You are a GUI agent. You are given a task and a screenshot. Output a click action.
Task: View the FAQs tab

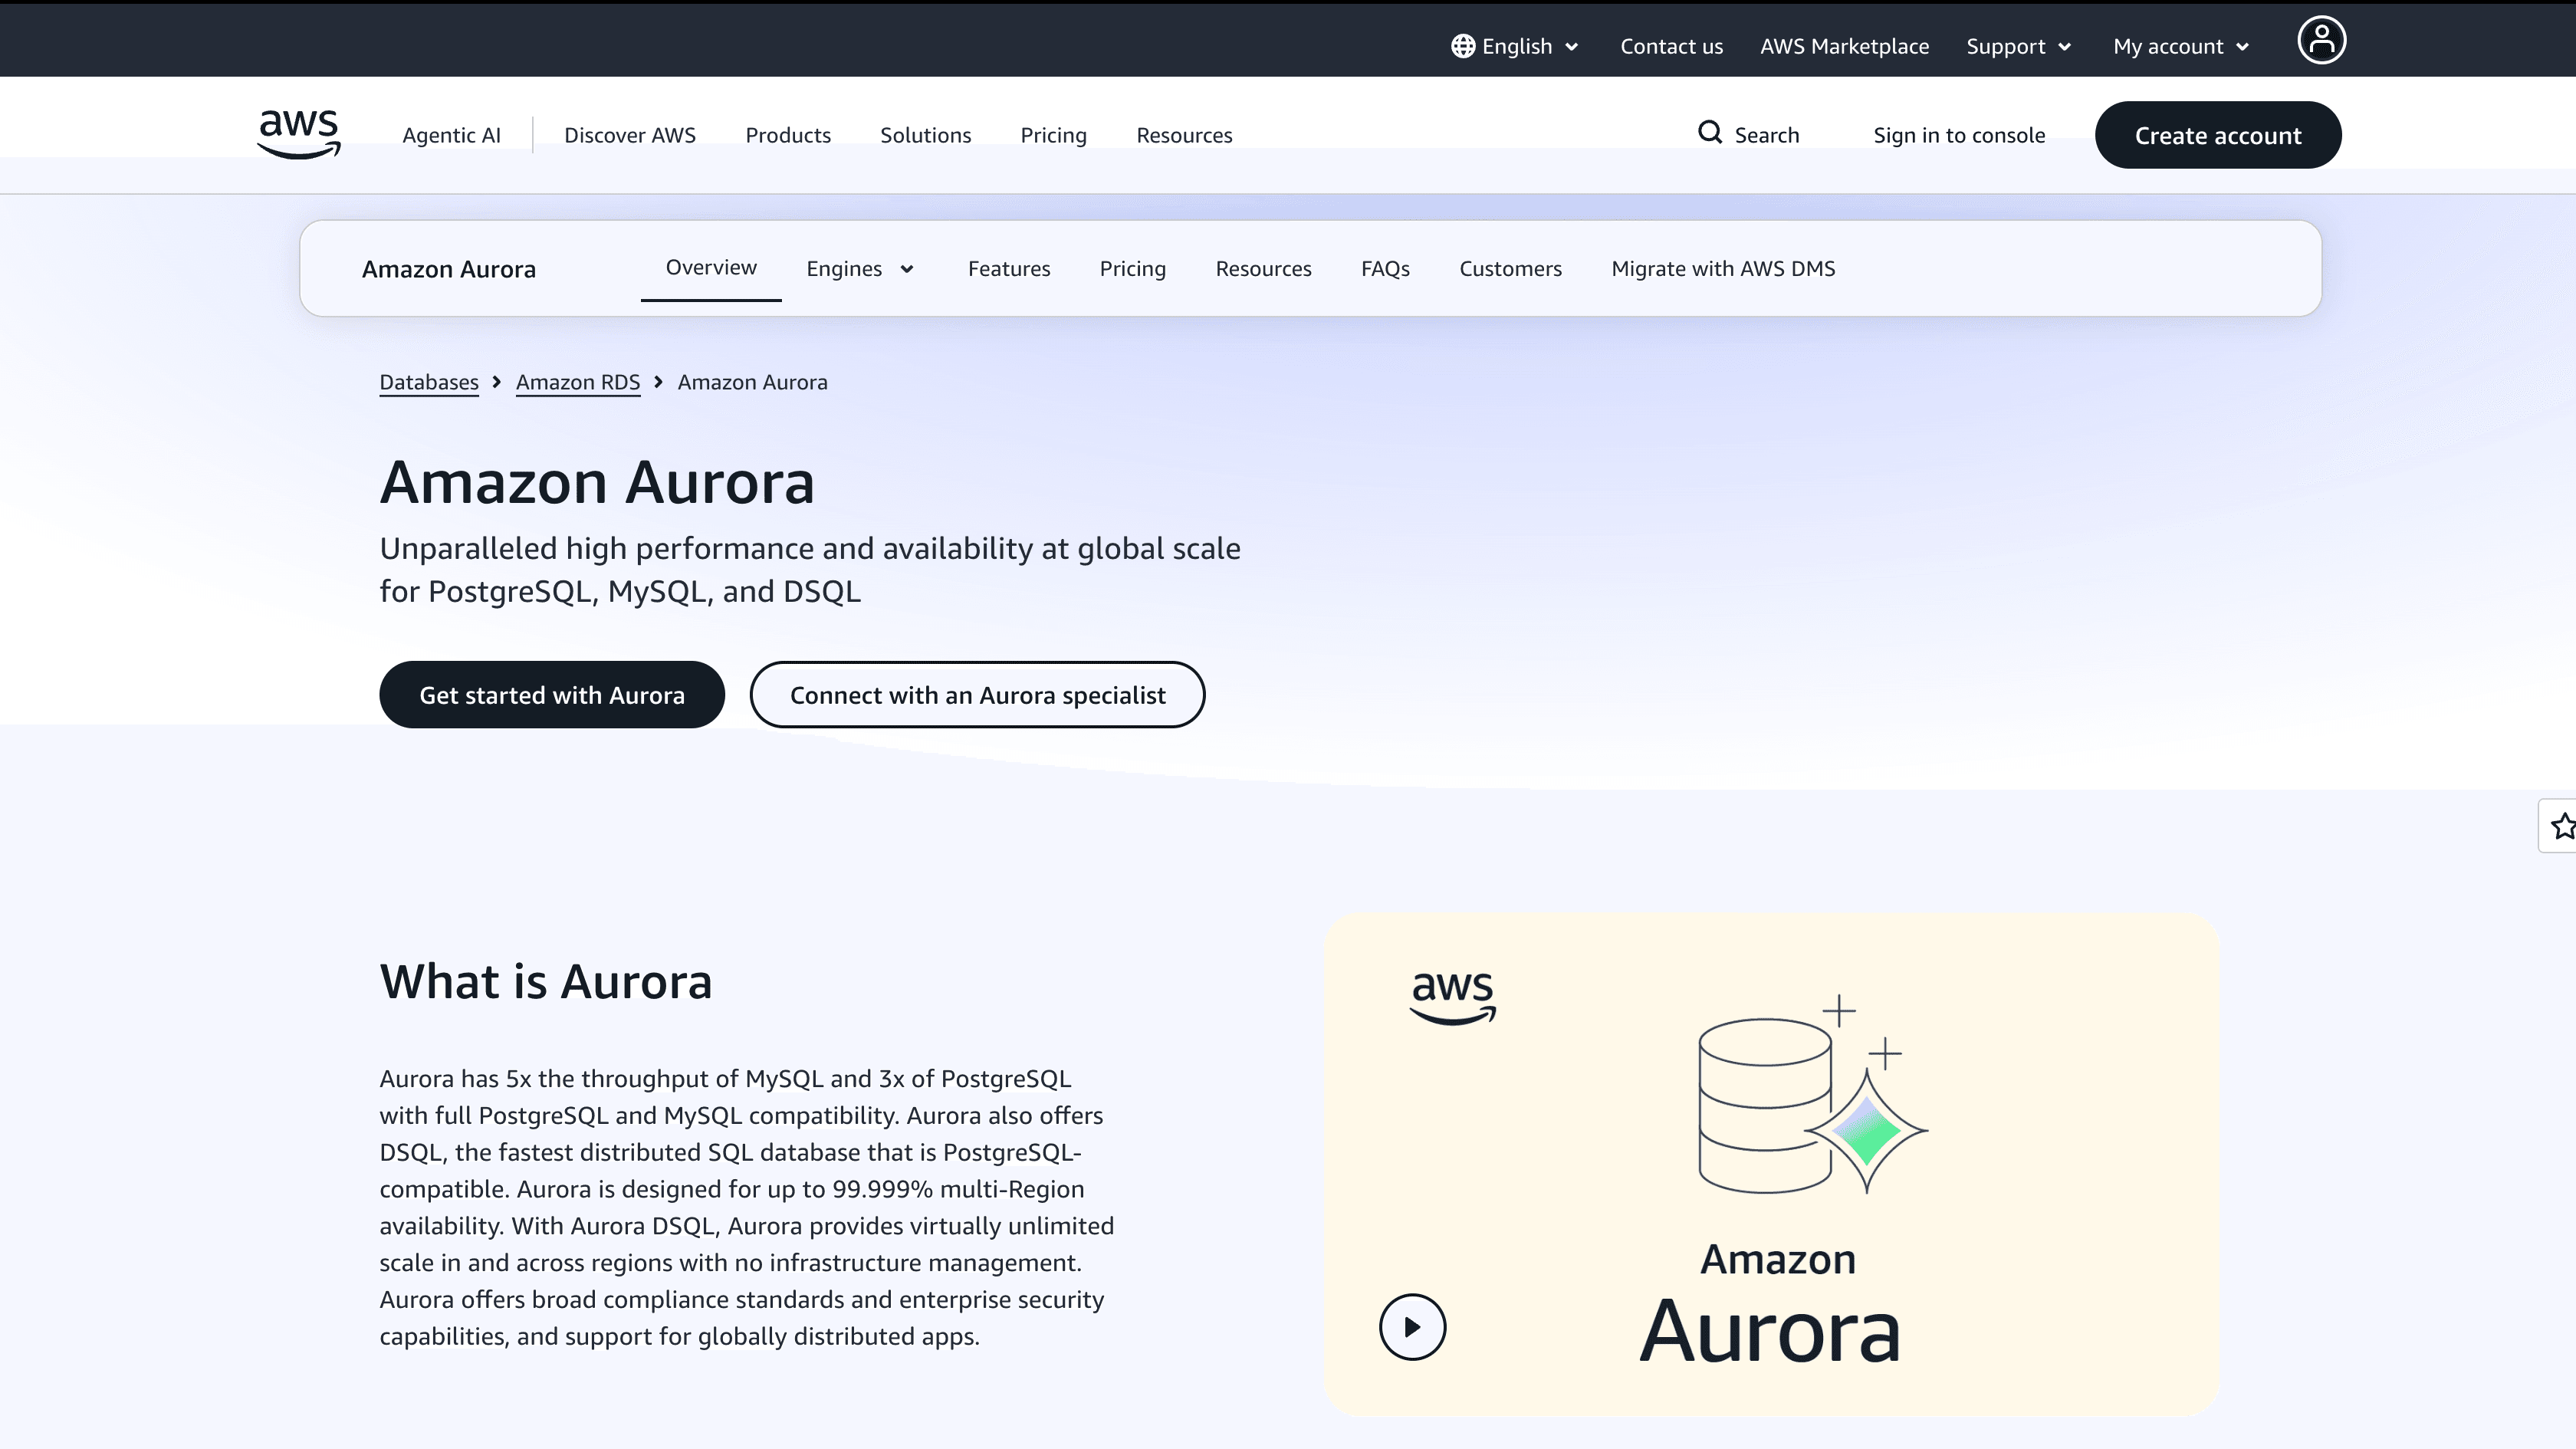[x=1385, y=269]
